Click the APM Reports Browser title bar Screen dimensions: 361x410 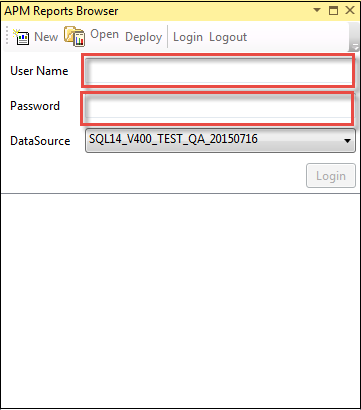[157, 11]
